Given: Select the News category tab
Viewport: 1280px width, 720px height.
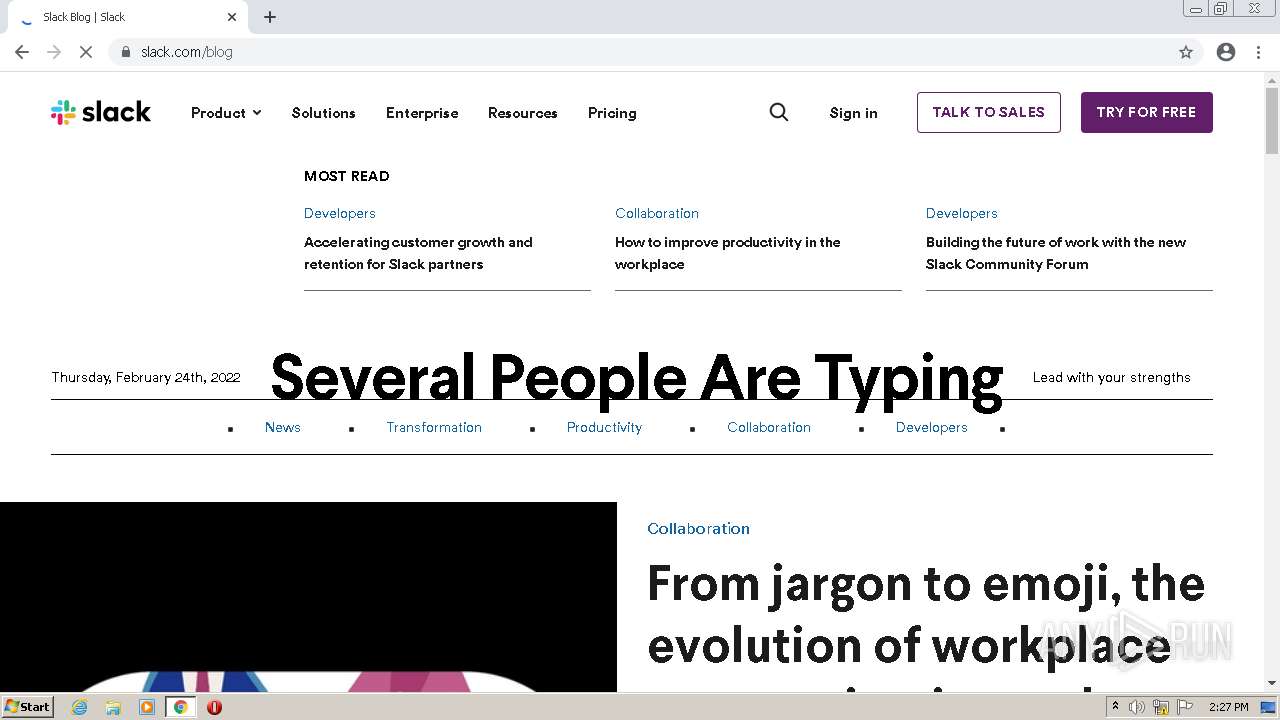Looking at the screenshot, I should (283, 427).
